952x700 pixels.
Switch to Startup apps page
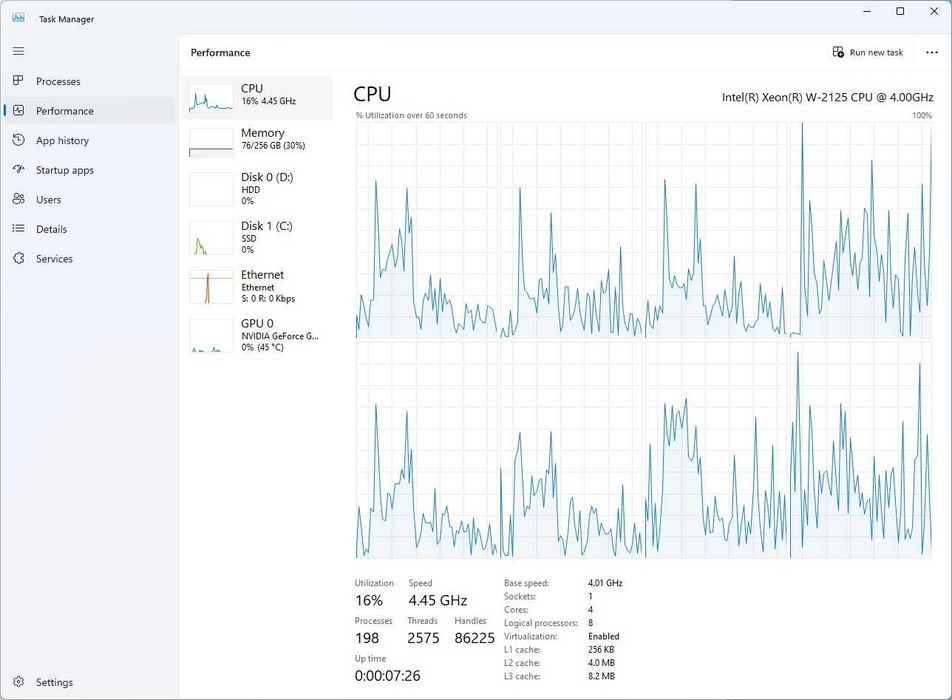[90, 170]
